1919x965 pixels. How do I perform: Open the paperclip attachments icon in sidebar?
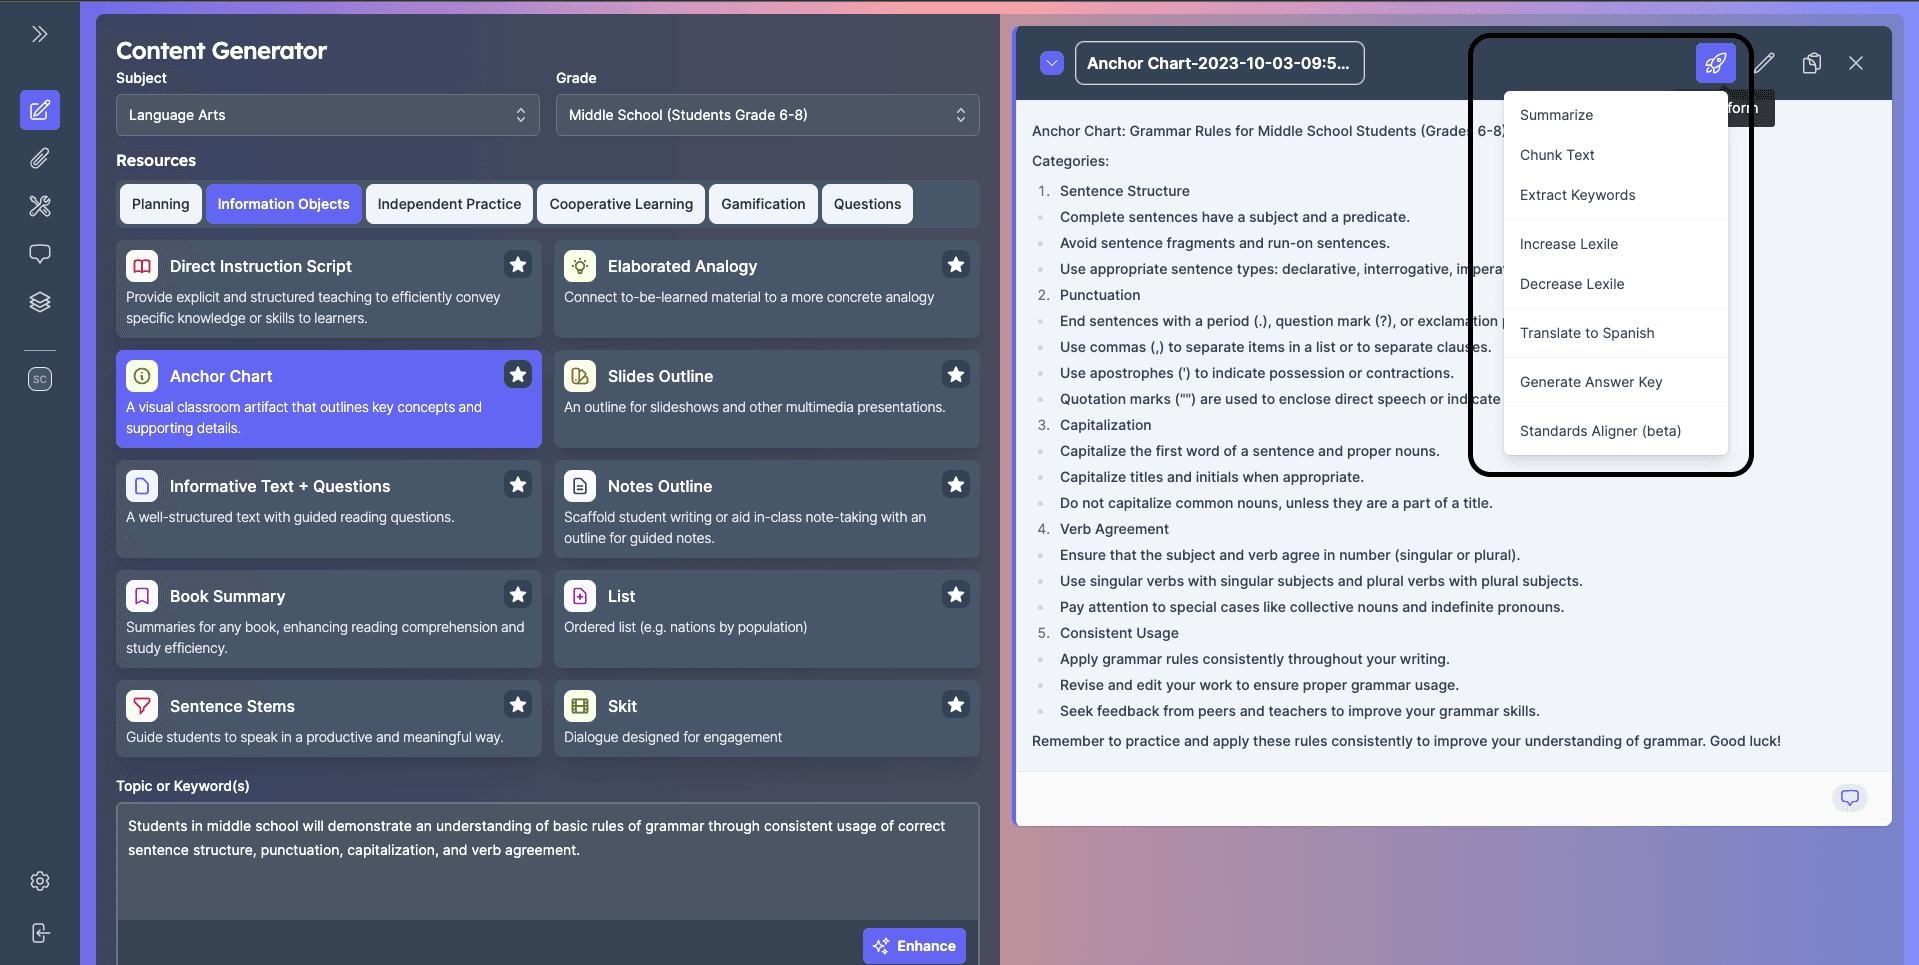pos(40,158)
